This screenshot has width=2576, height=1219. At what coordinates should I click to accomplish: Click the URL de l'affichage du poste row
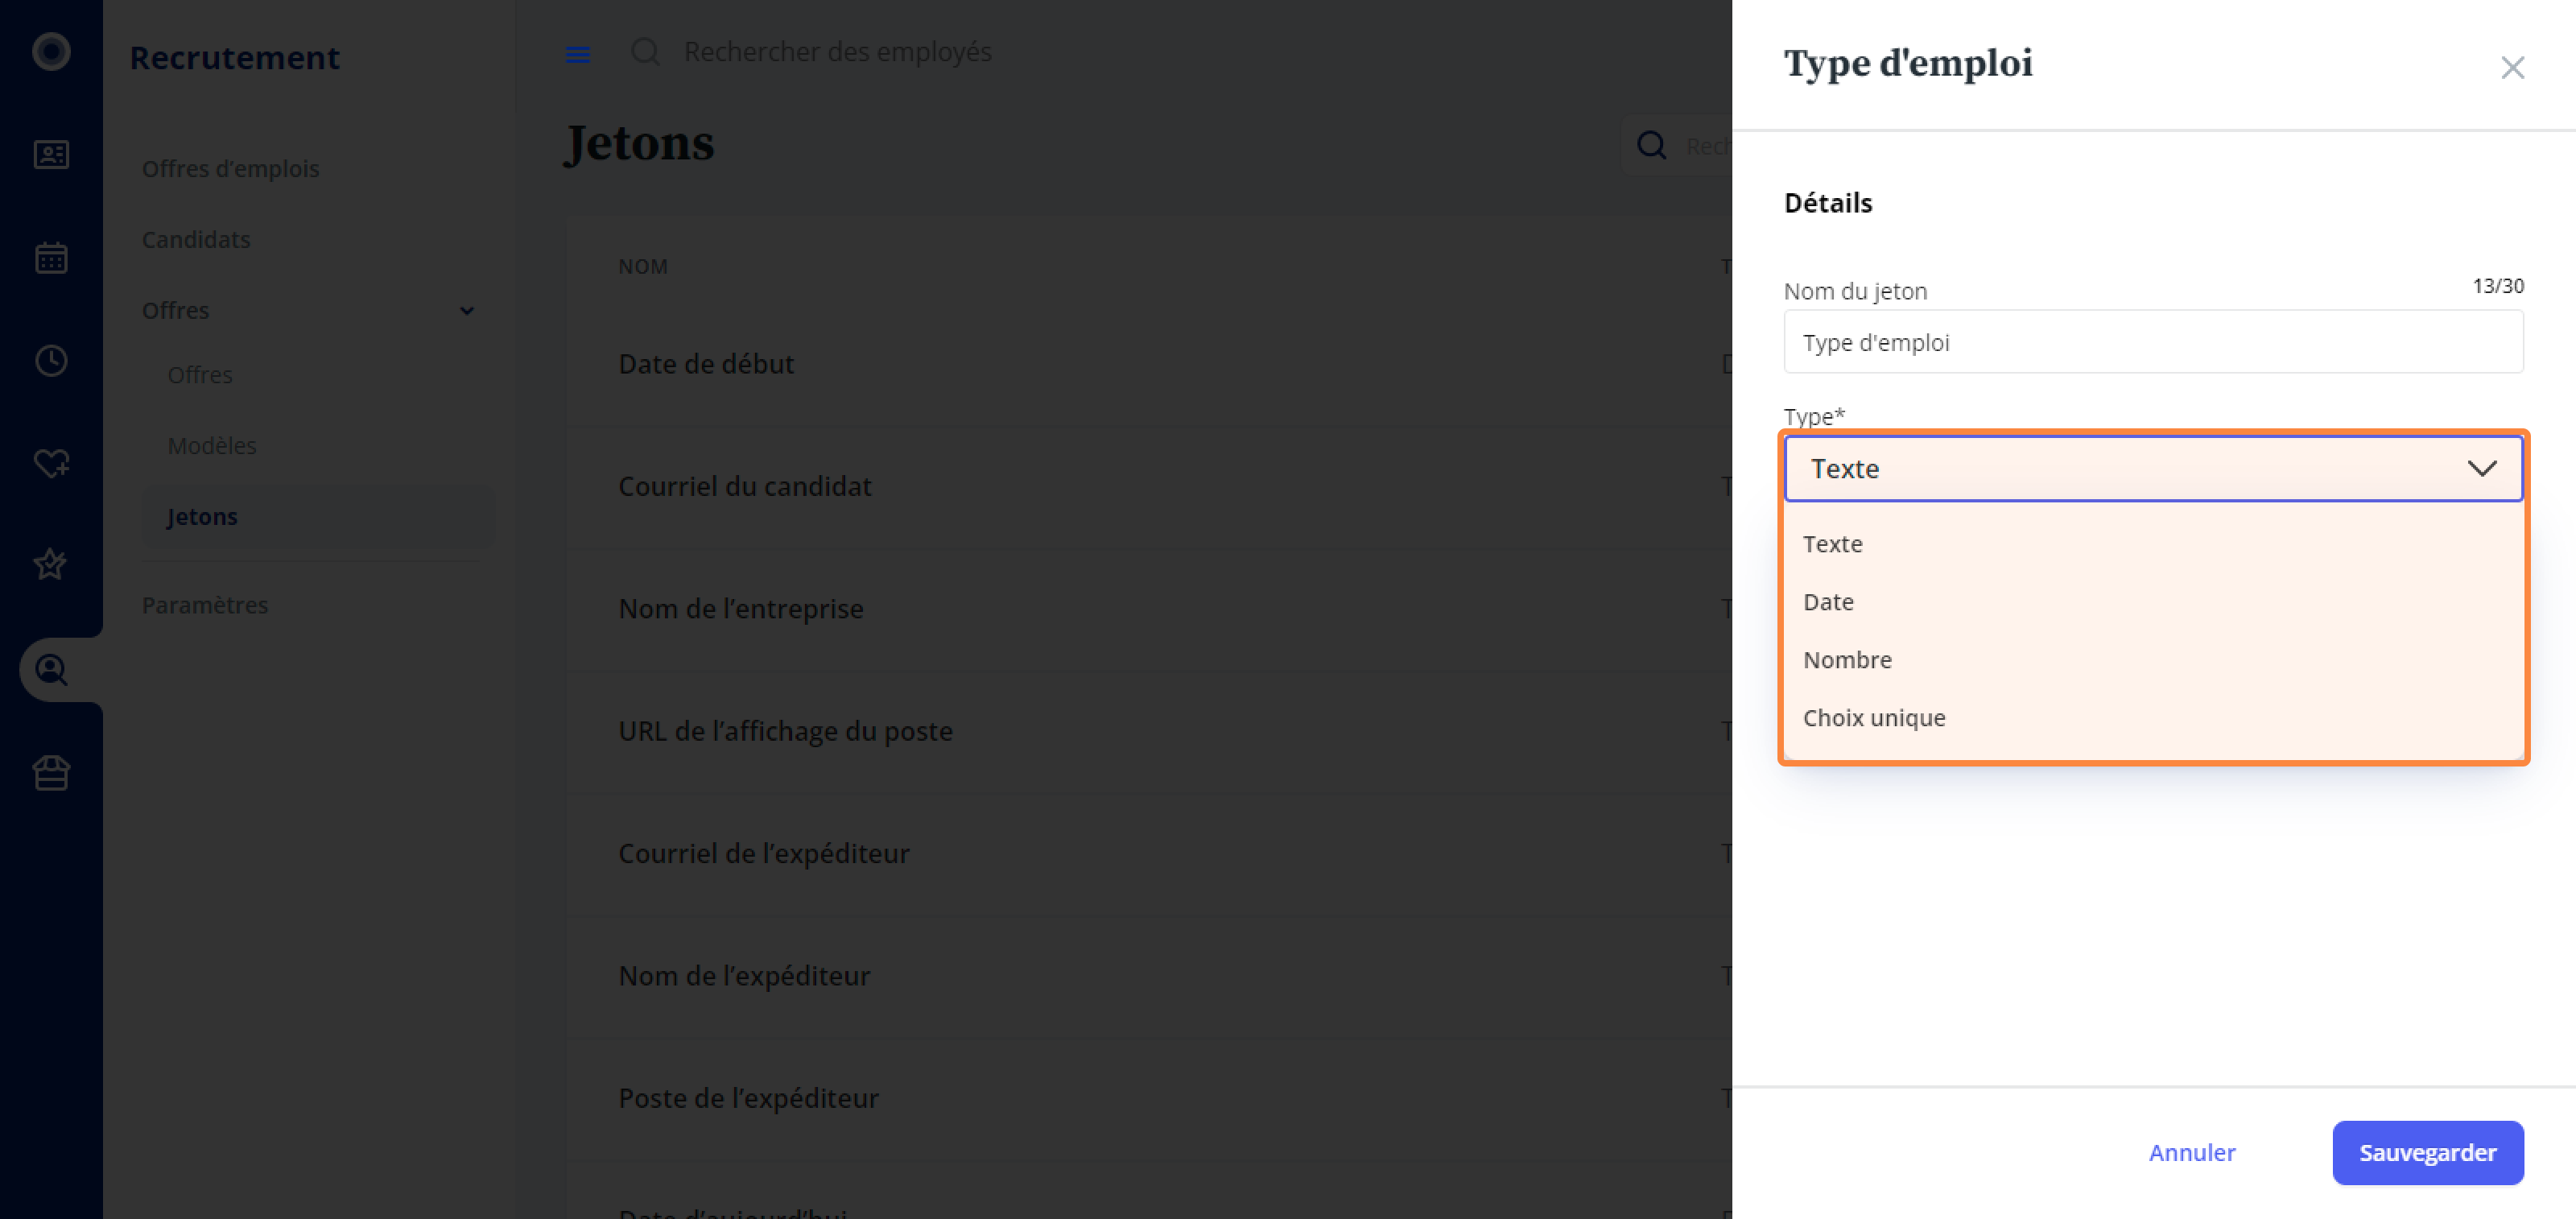[1148, 731]
